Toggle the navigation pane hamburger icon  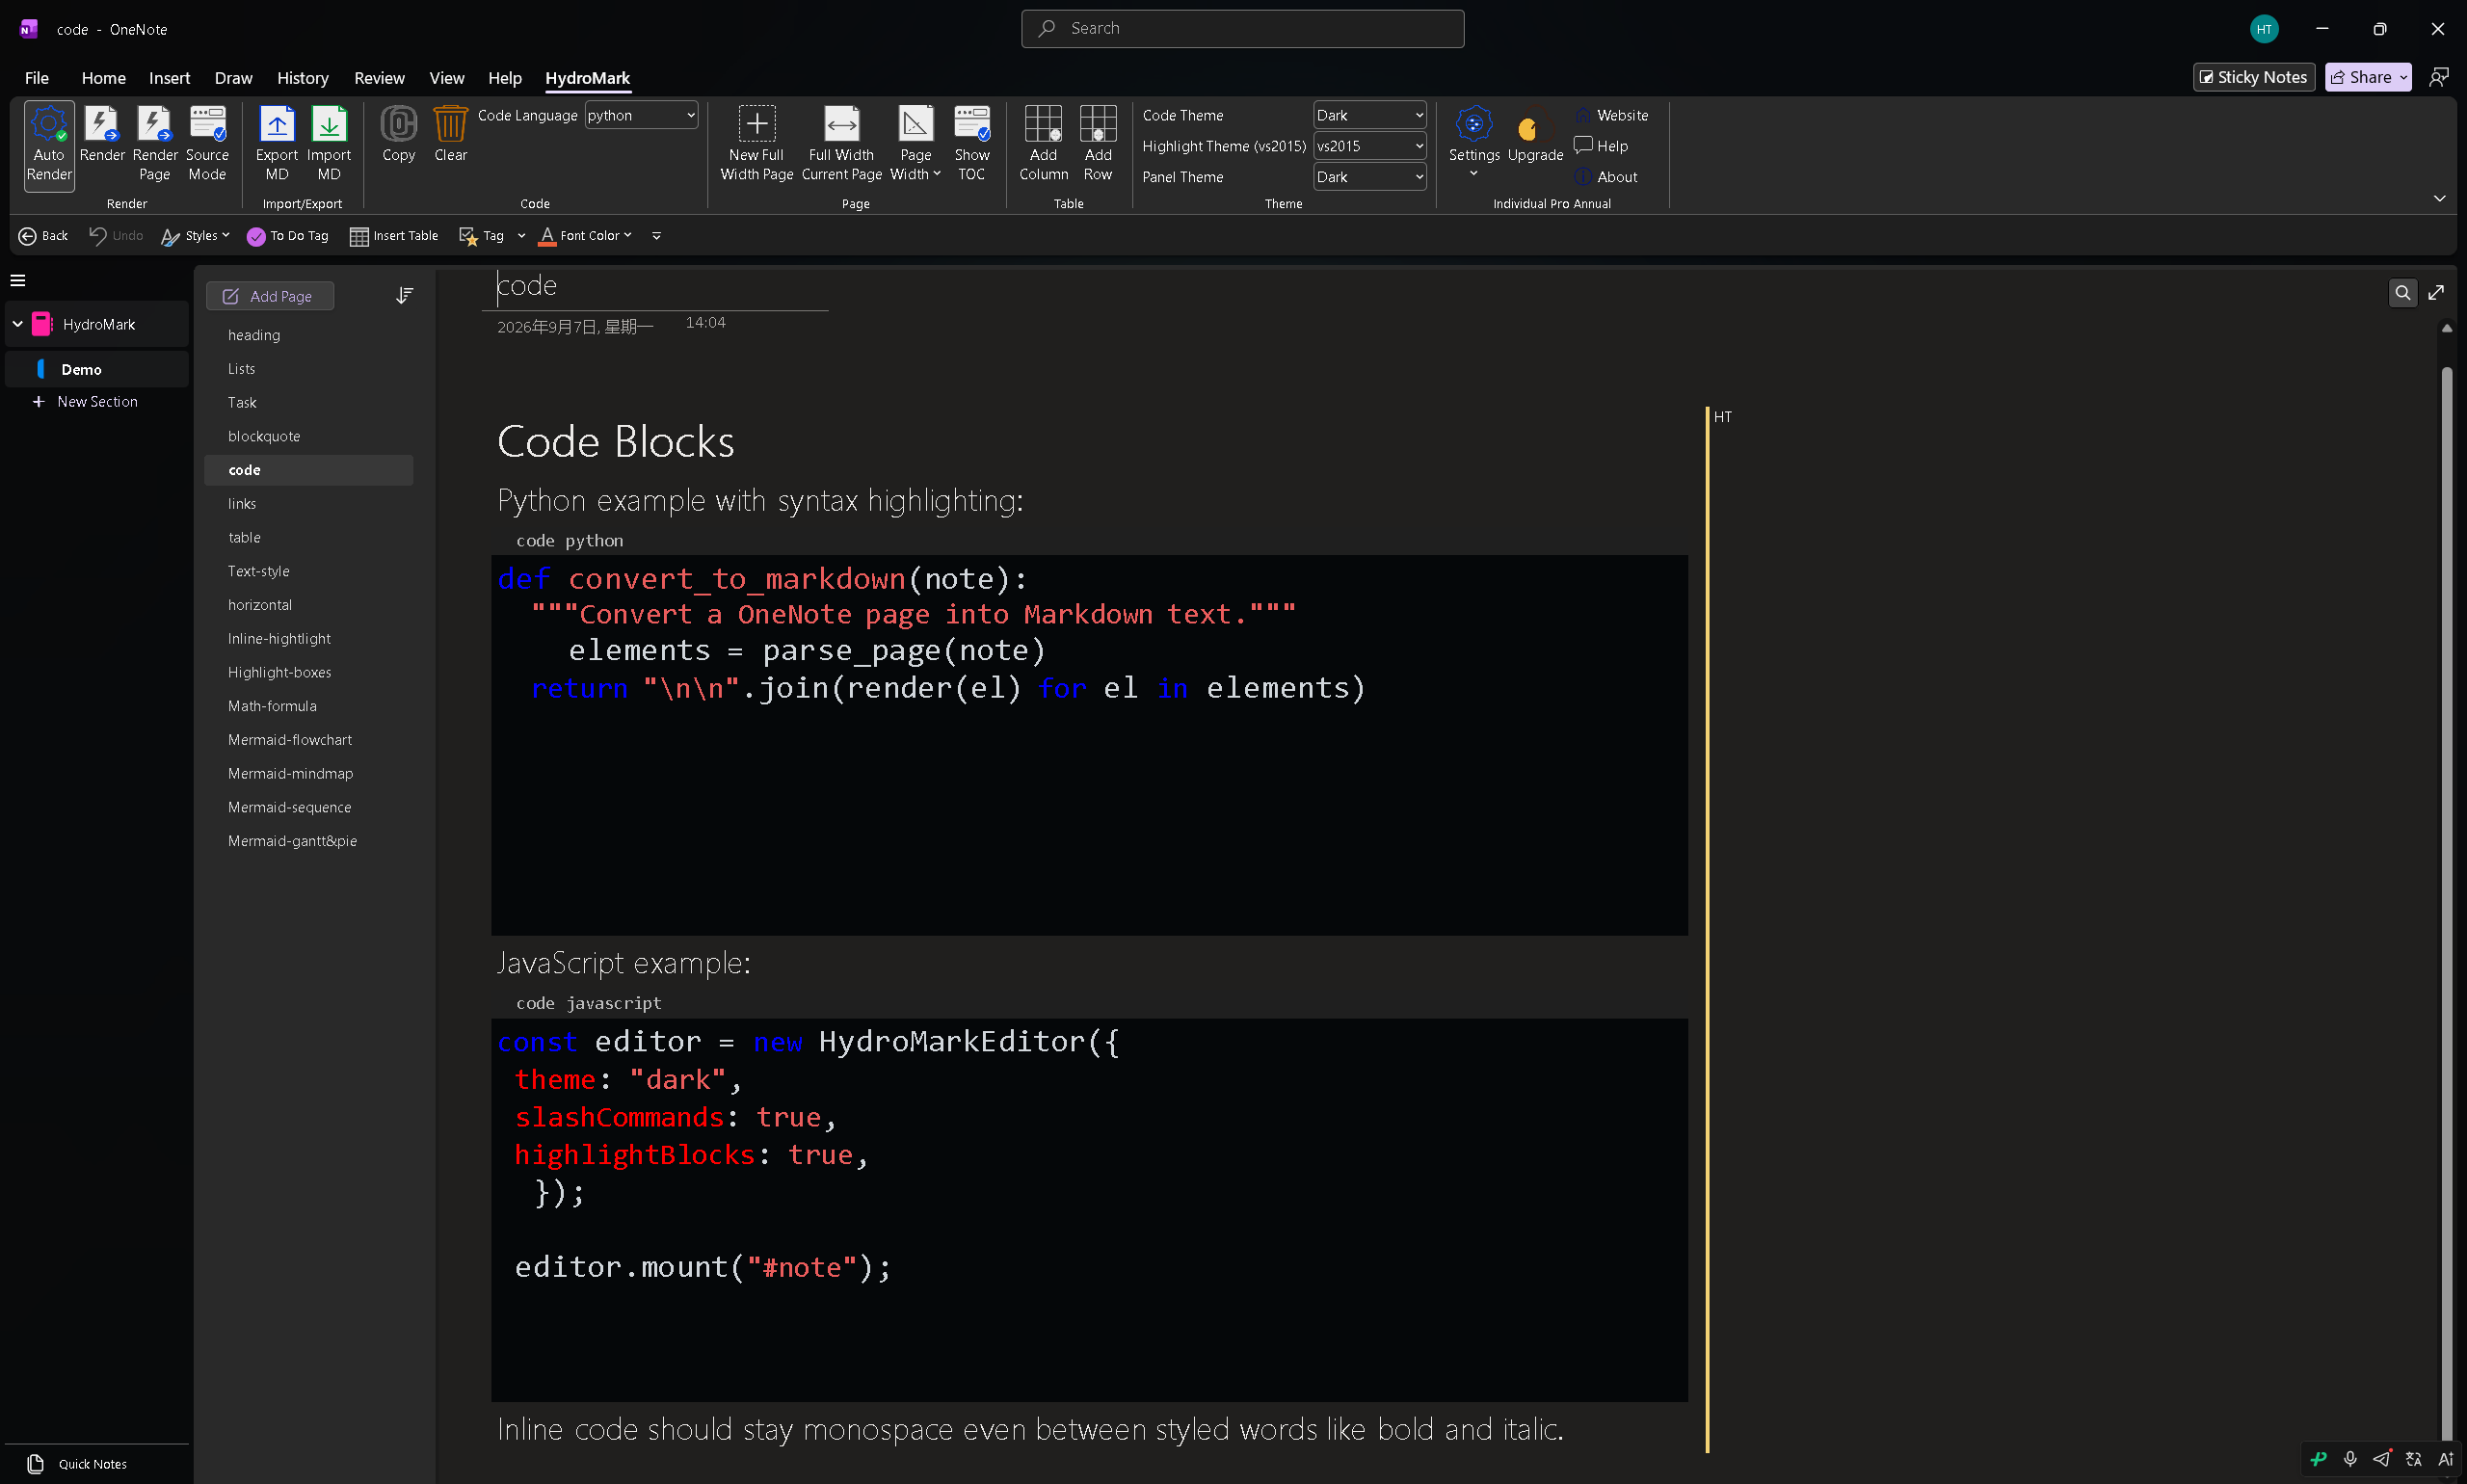tap(18, 280)
